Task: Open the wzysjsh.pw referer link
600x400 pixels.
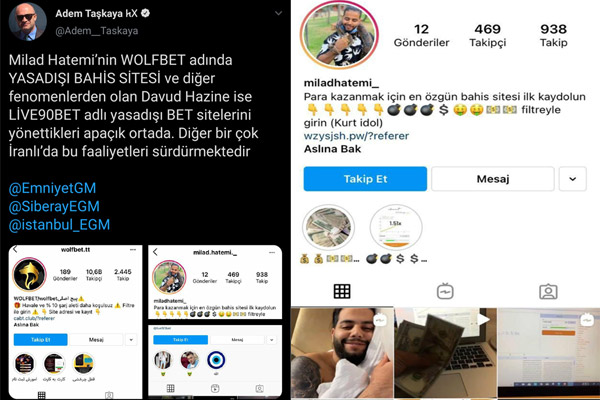Action: point(356,136)
